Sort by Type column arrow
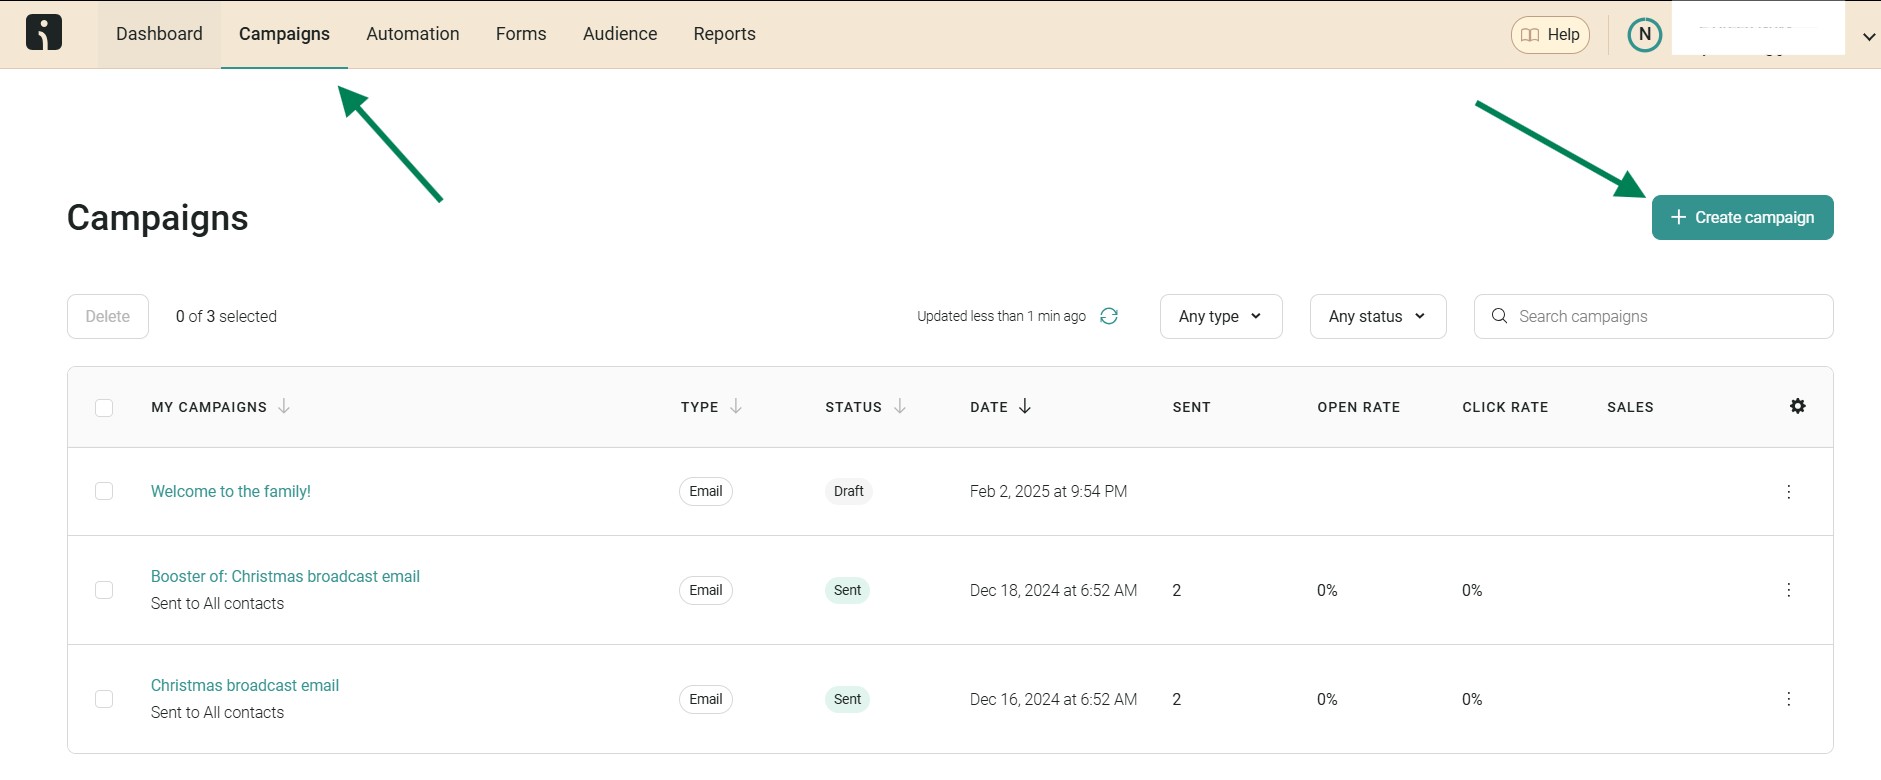Image resolution: width=1881 pixels, height=780 pixels. pos(736,406)
